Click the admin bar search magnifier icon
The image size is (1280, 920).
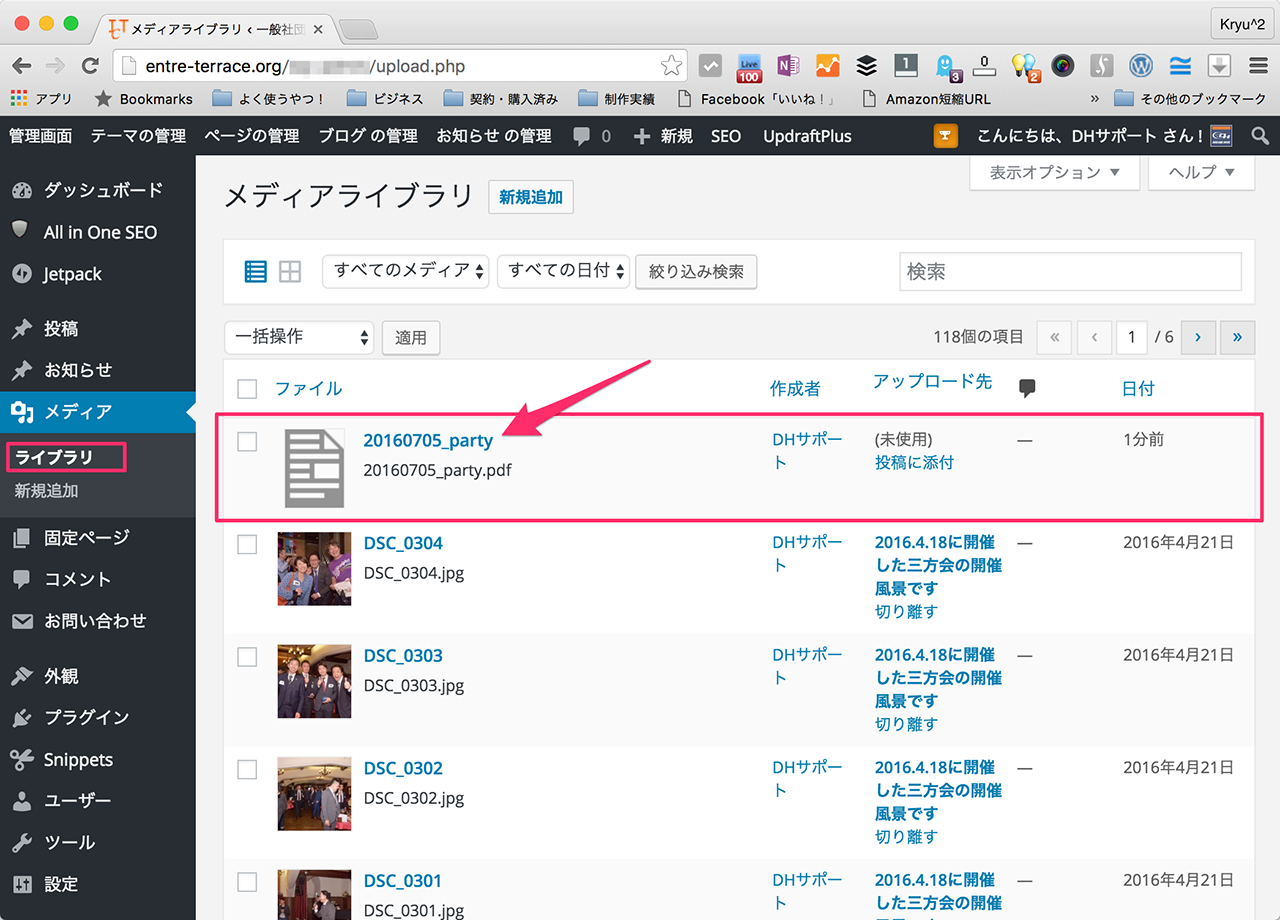tap(1260, 135)
